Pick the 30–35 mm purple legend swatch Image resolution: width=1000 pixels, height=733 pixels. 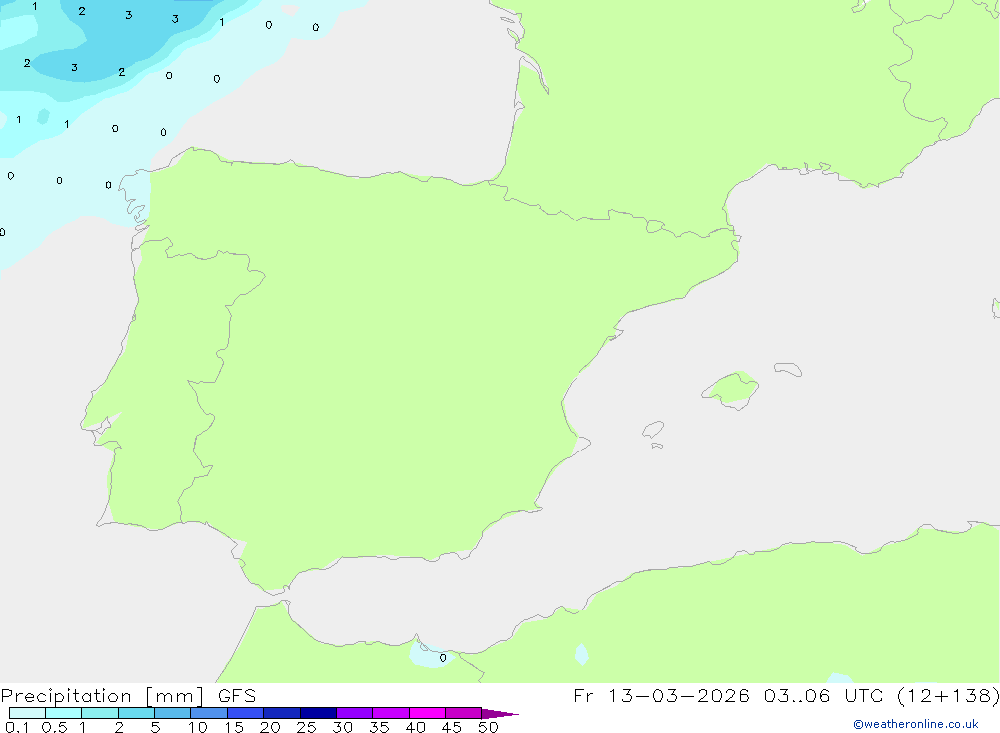355,713
